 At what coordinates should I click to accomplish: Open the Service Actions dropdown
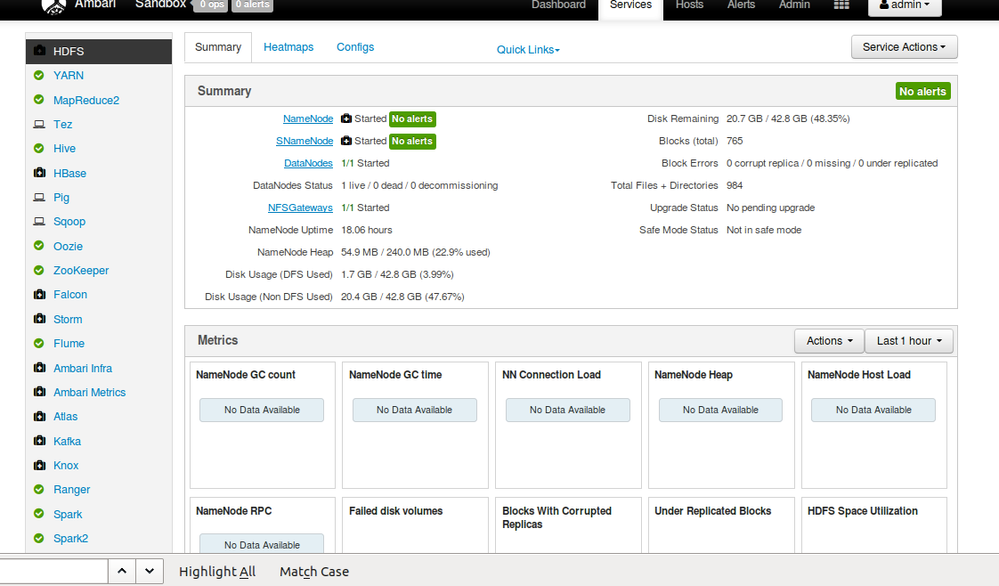904,47
